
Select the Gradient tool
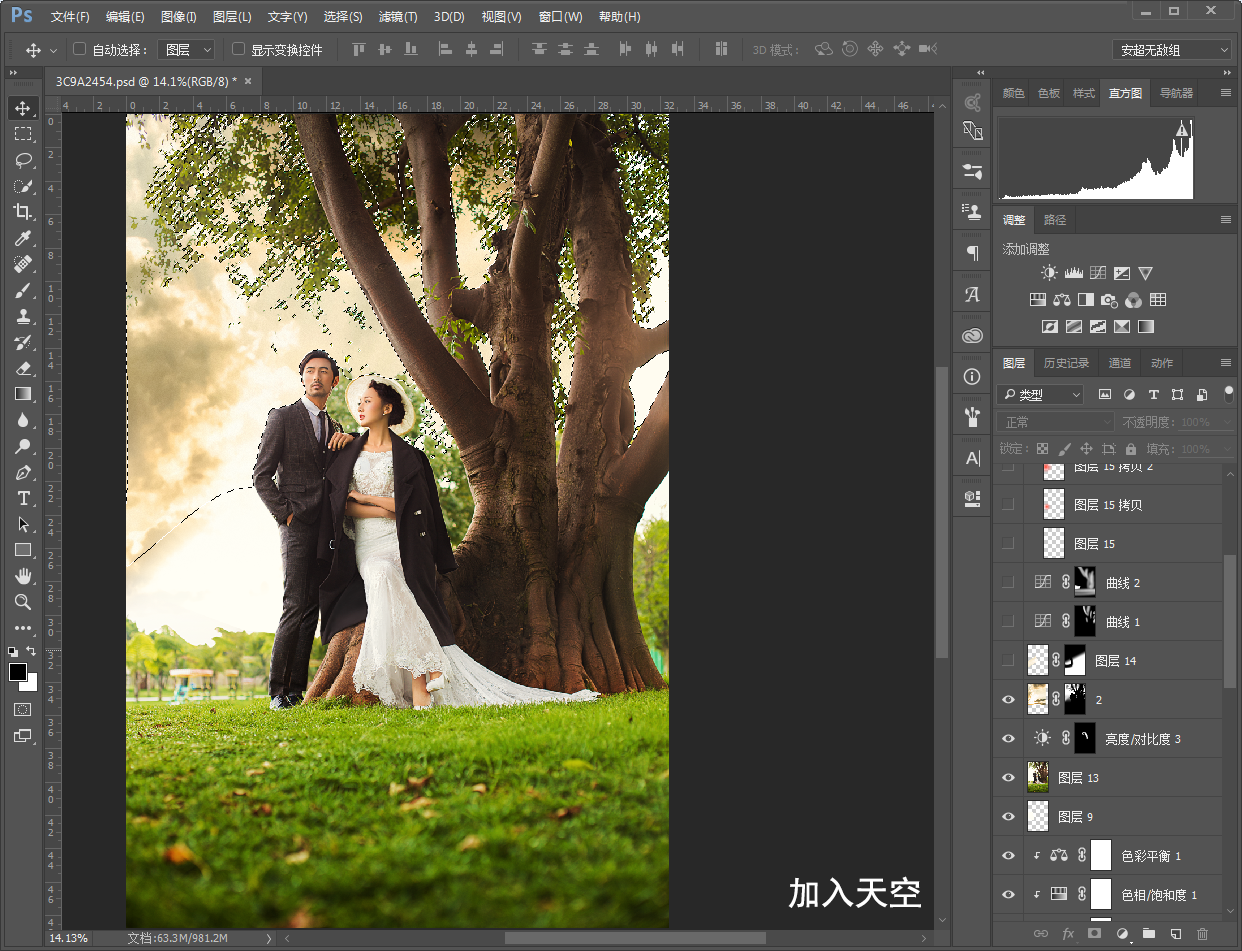tap(22, 394)
